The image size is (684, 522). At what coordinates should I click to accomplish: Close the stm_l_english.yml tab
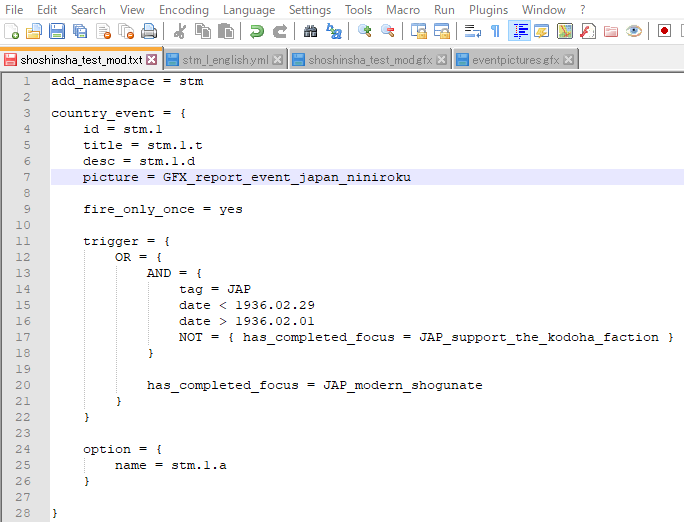pos(277,60)
